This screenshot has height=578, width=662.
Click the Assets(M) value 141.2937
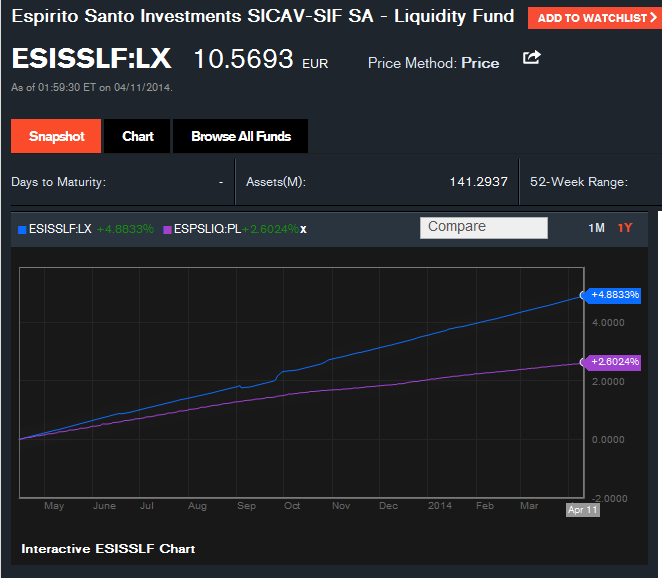click(478, 182)
